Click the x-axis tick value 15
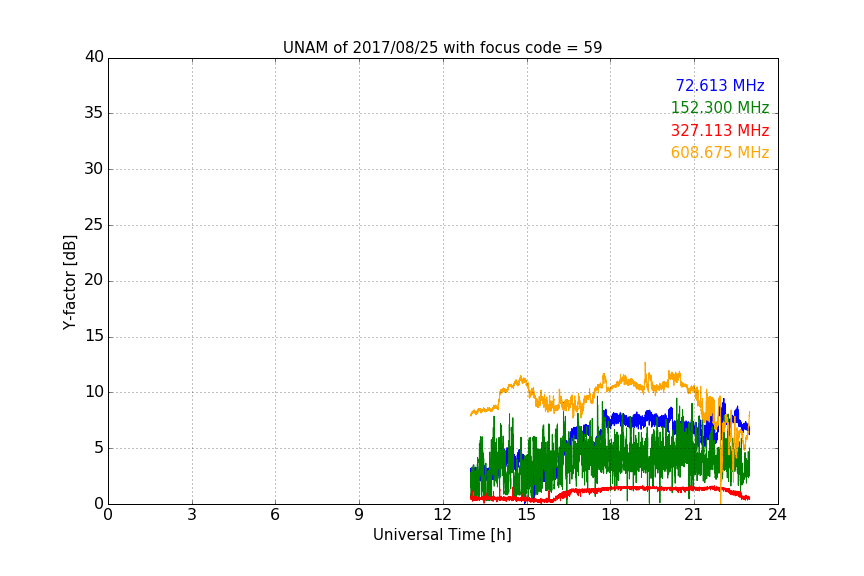 pyautogui.click(x=527, y=515)
